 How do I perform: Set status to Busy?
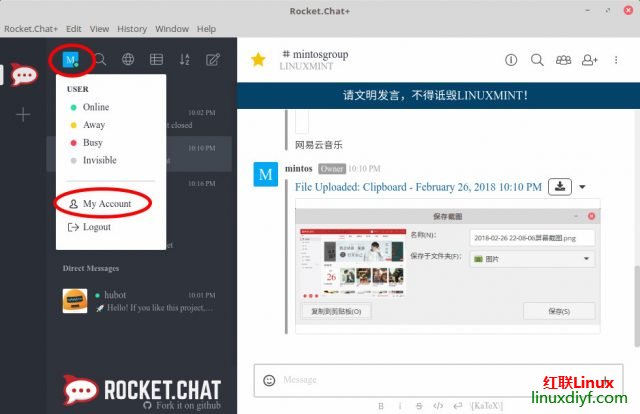92,143
